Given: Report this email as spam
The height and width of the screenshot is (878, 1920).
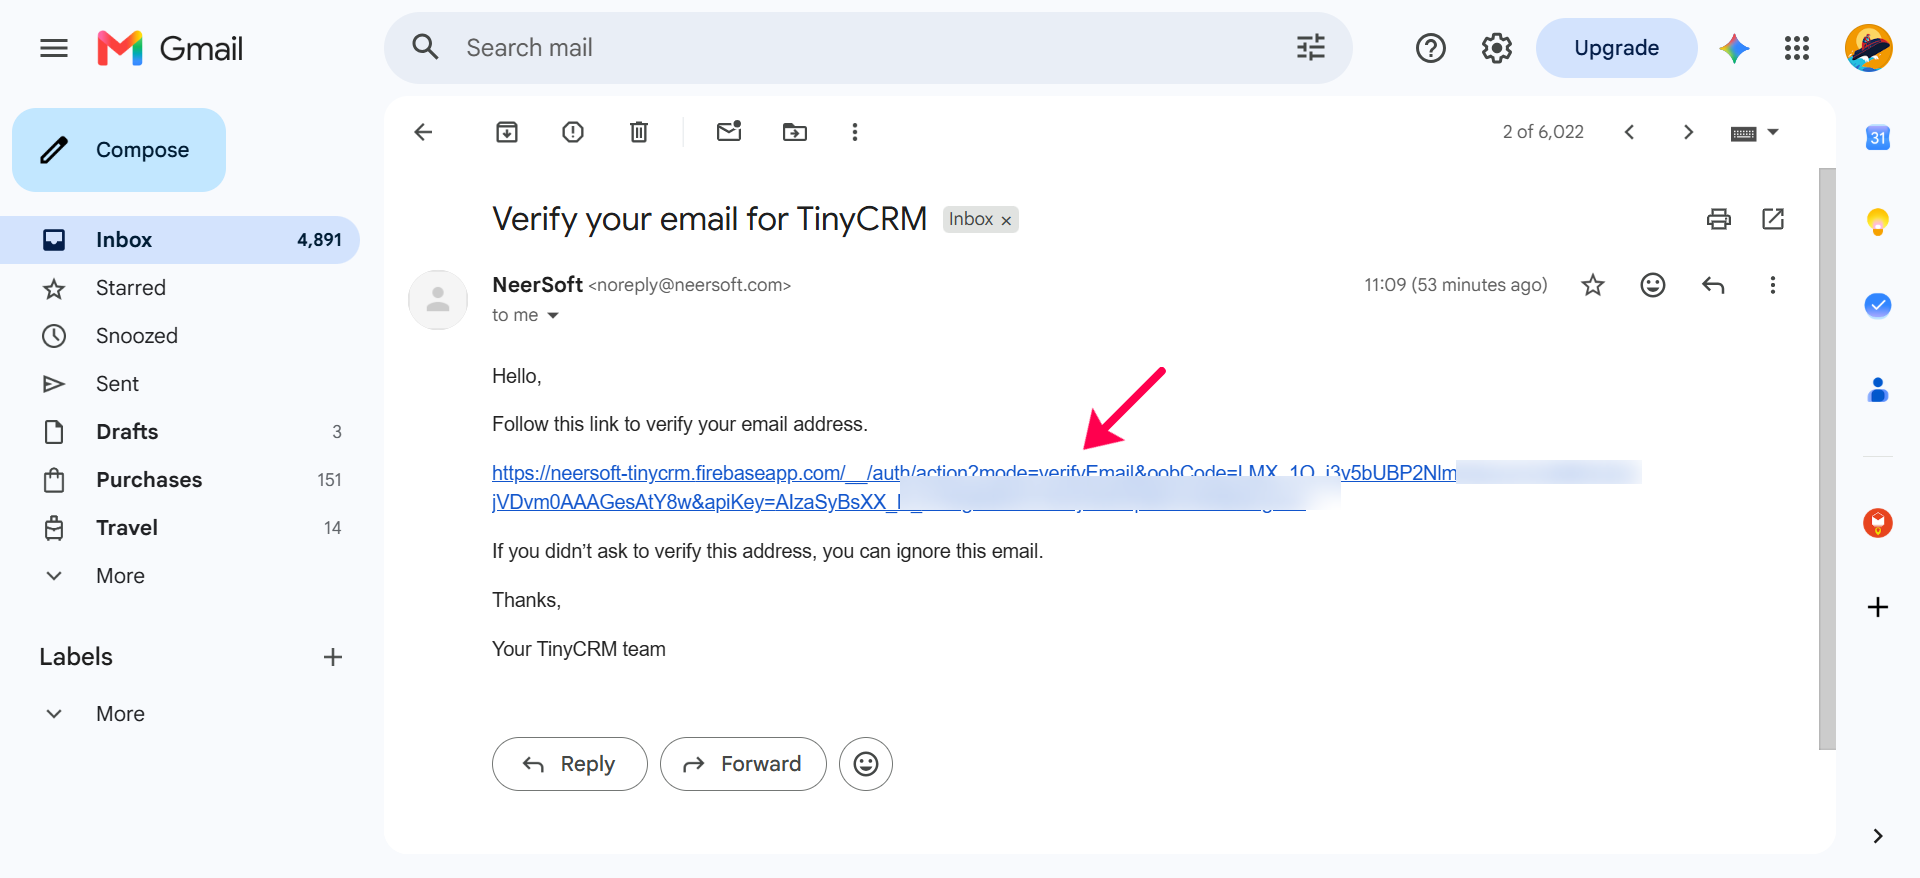Looking at the screenshot, I should point(573,132).
